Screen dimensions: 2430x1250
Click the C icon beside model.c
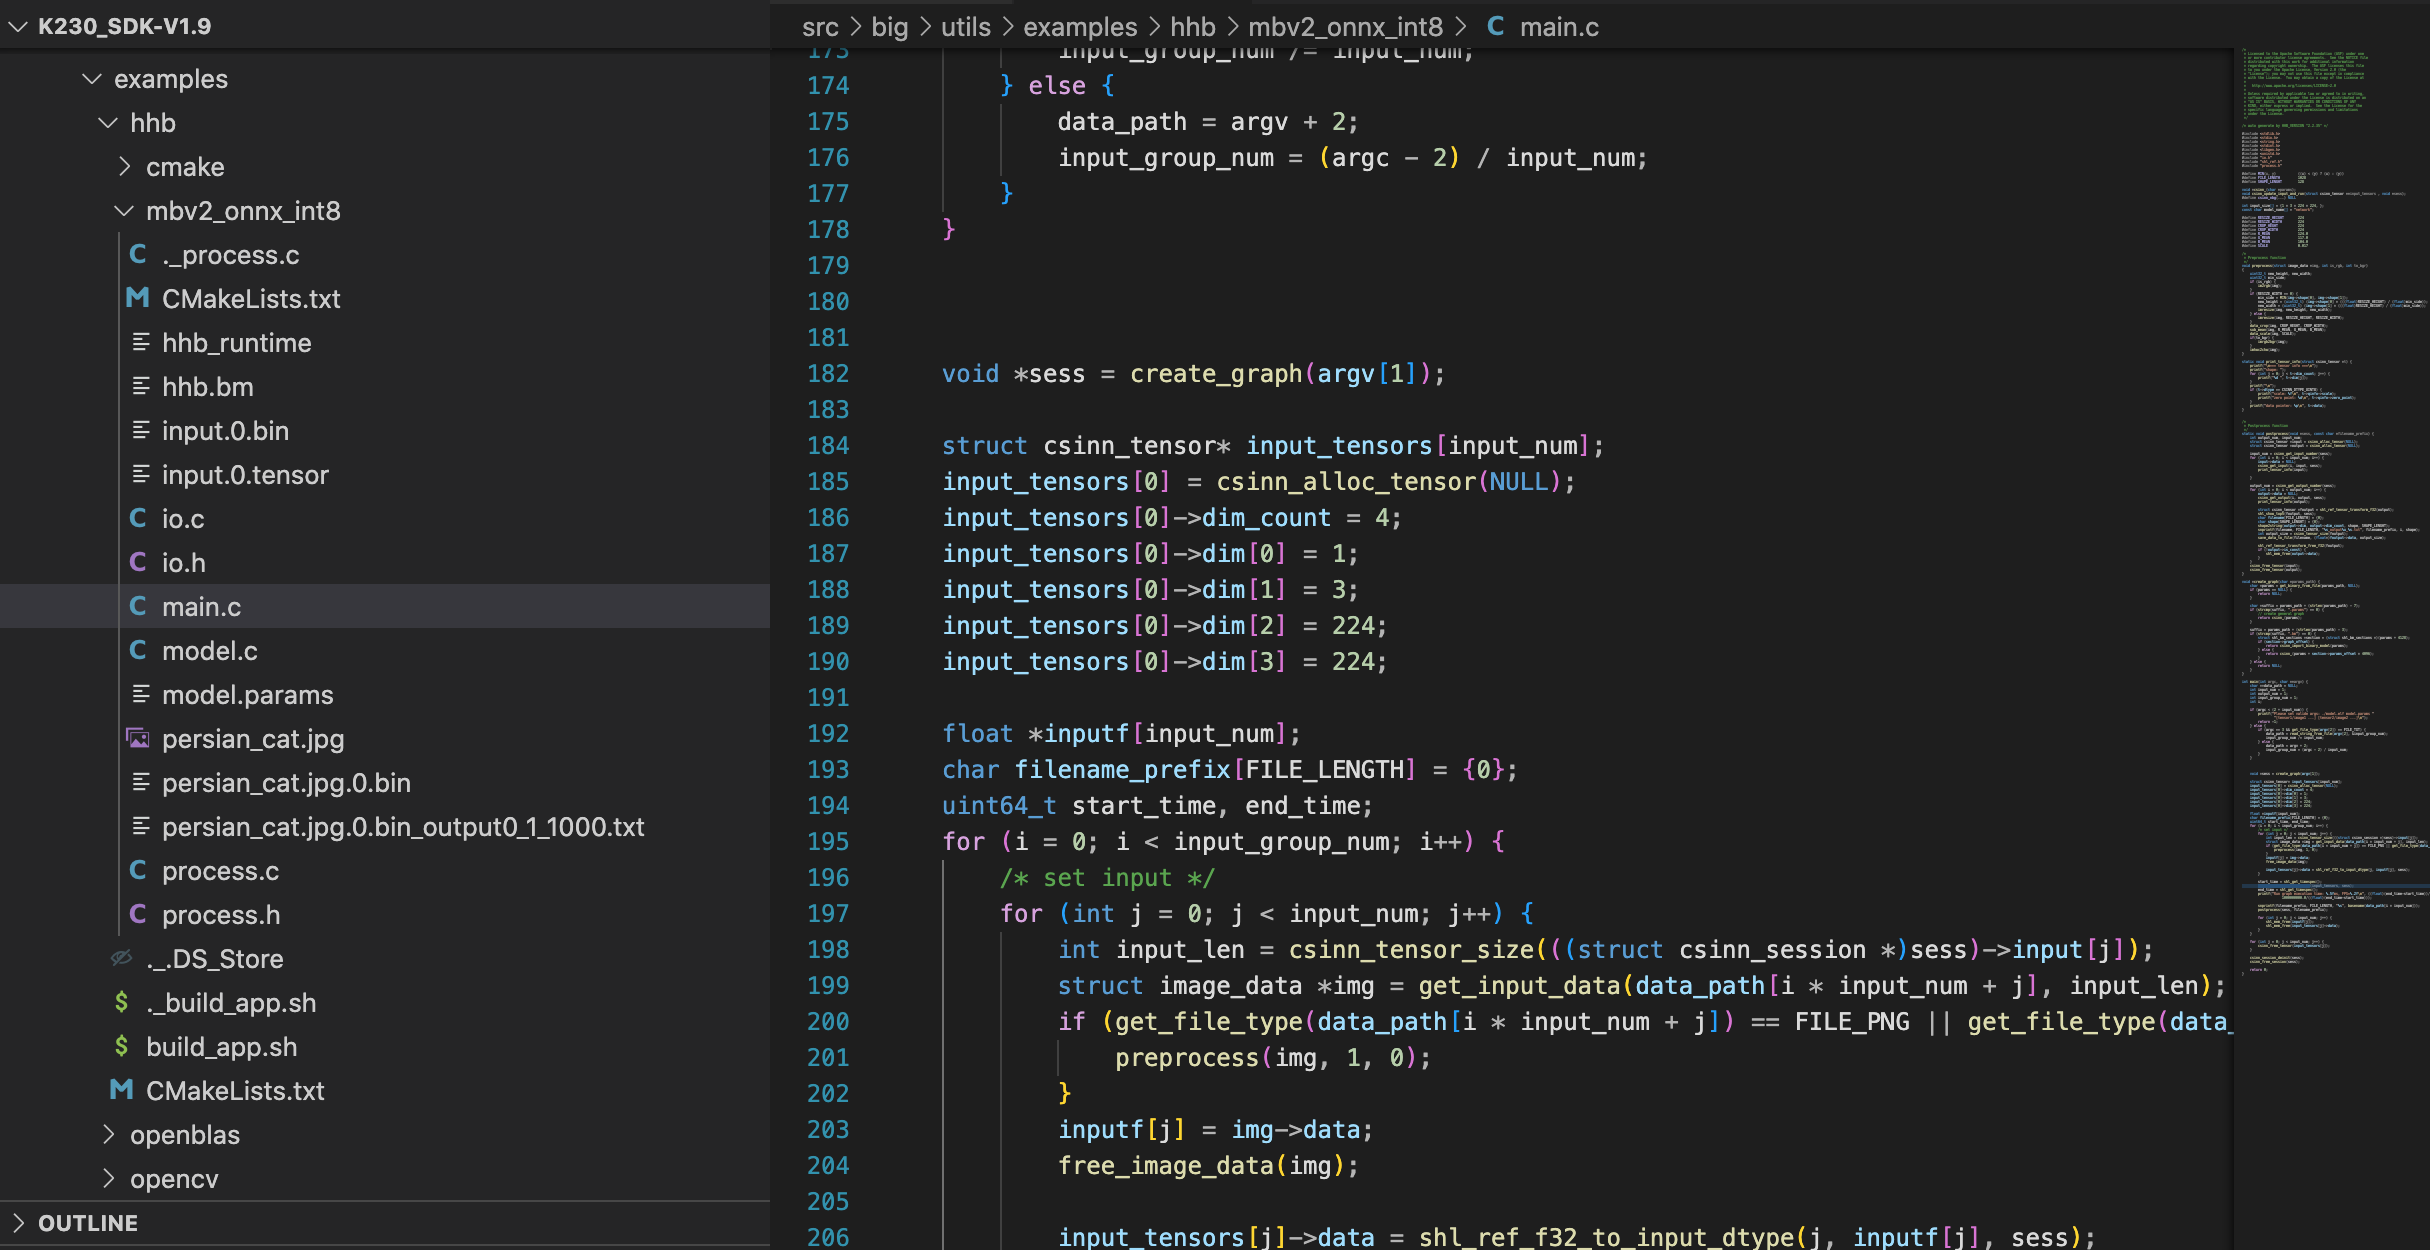138,651
